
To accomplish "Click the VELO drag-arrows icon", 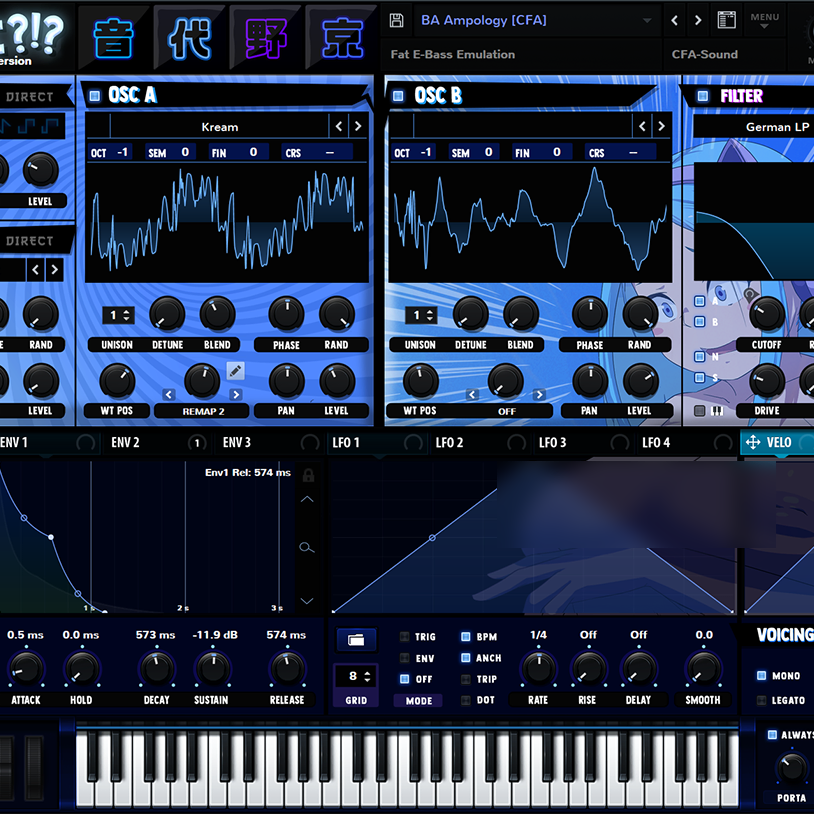I will click(753, 443).
